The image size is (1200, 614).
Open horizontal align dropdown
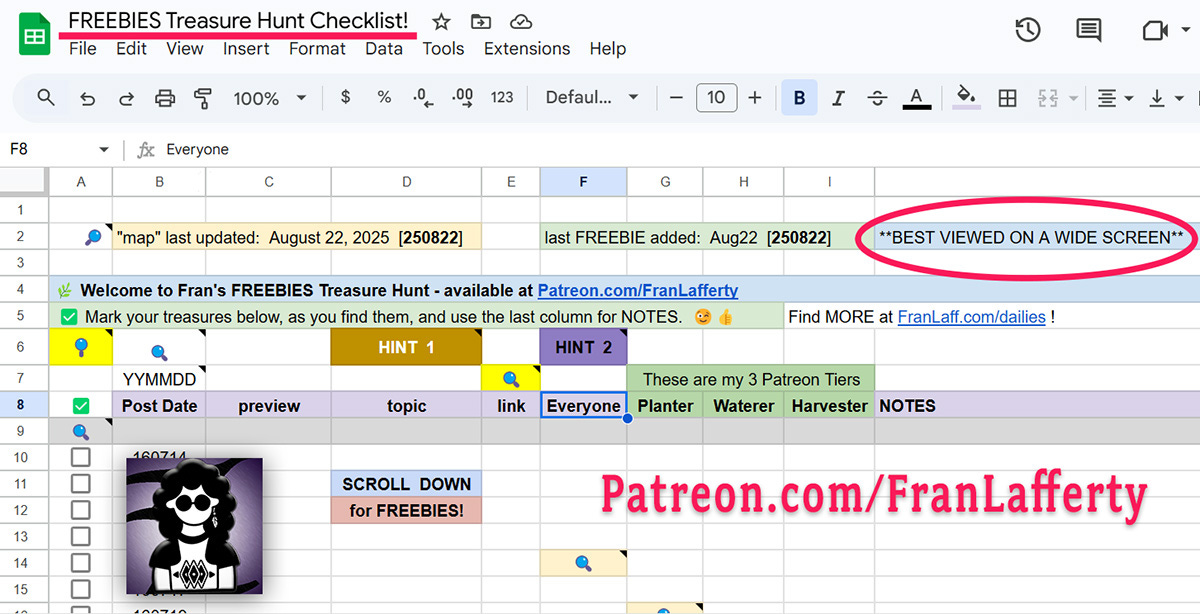point(1115,98)
